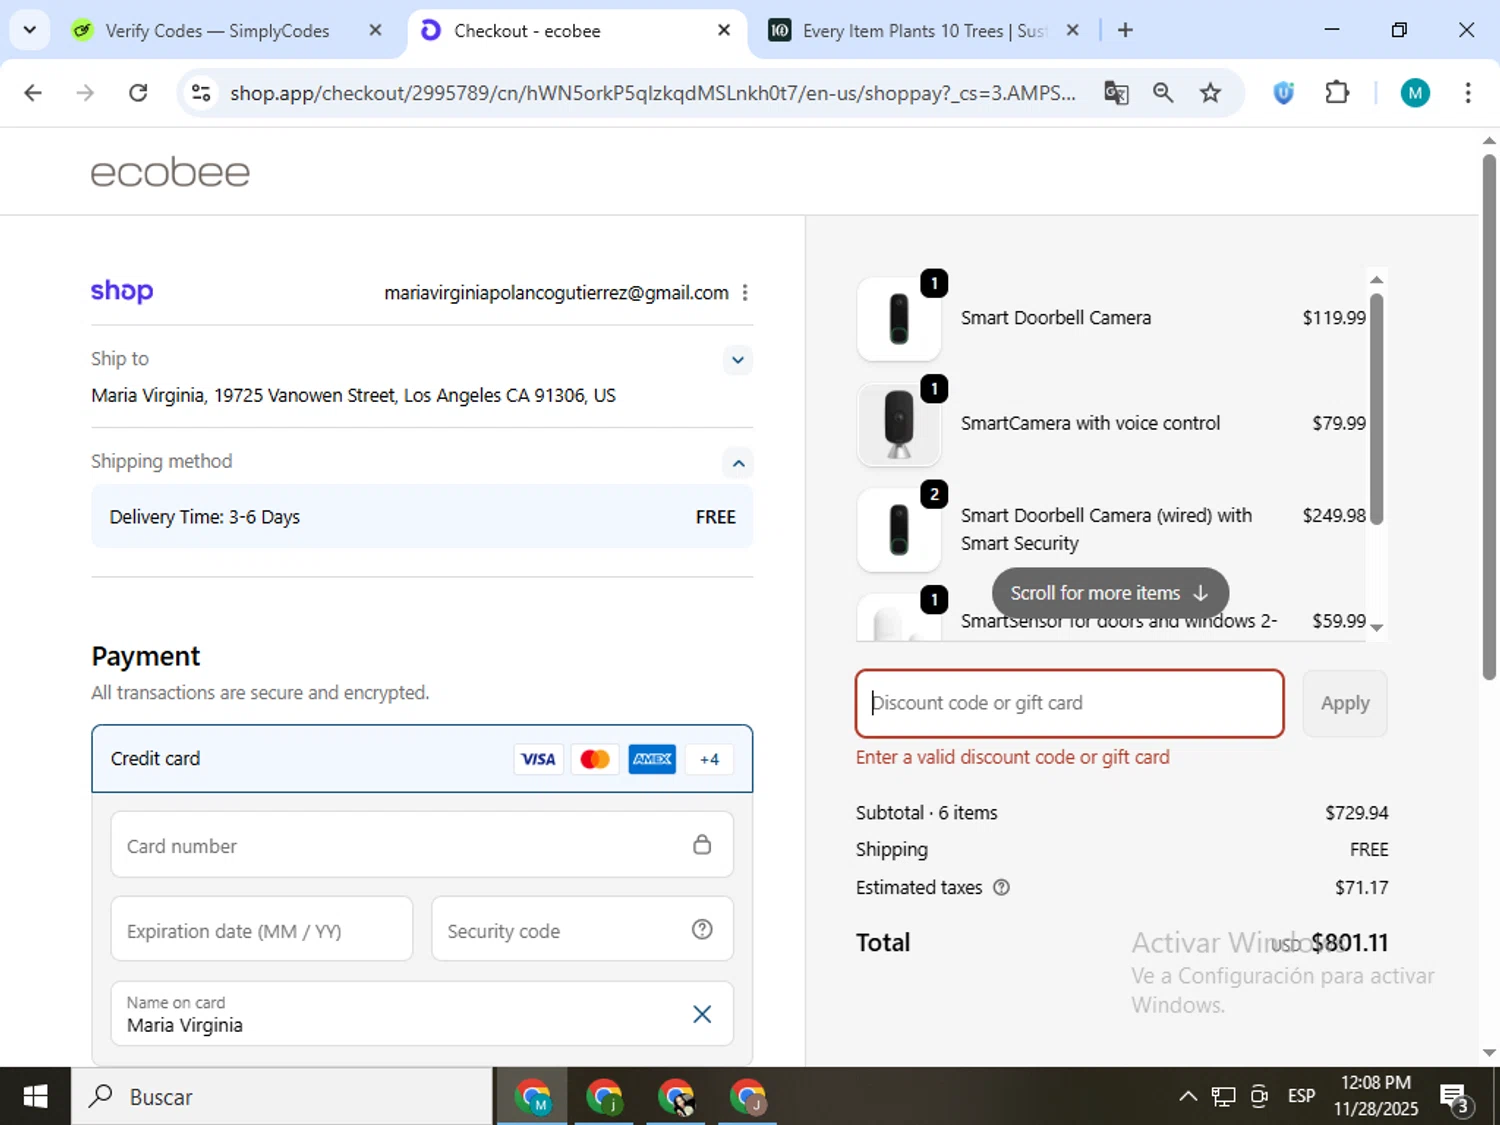Expand the Ship to address section
Image resolution: width=1500 pixels, height=1125 pixels.
(x=738, y=360)
